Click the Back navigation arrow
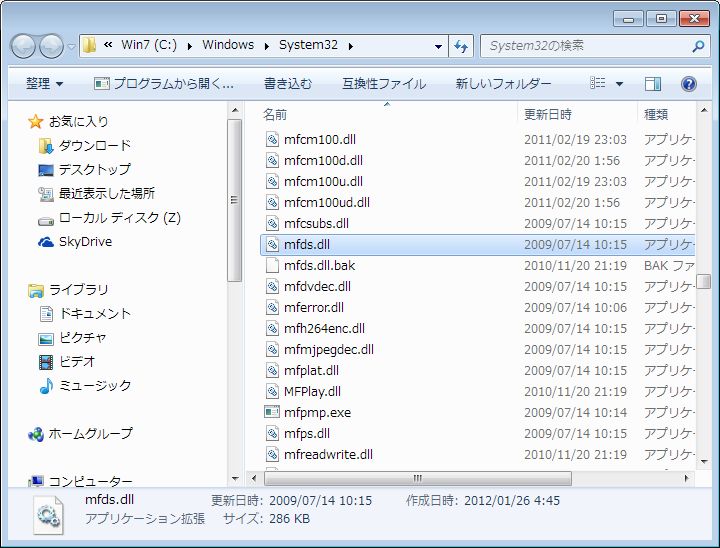The height and width of the screenshot is (548, 720). (24, 46)
